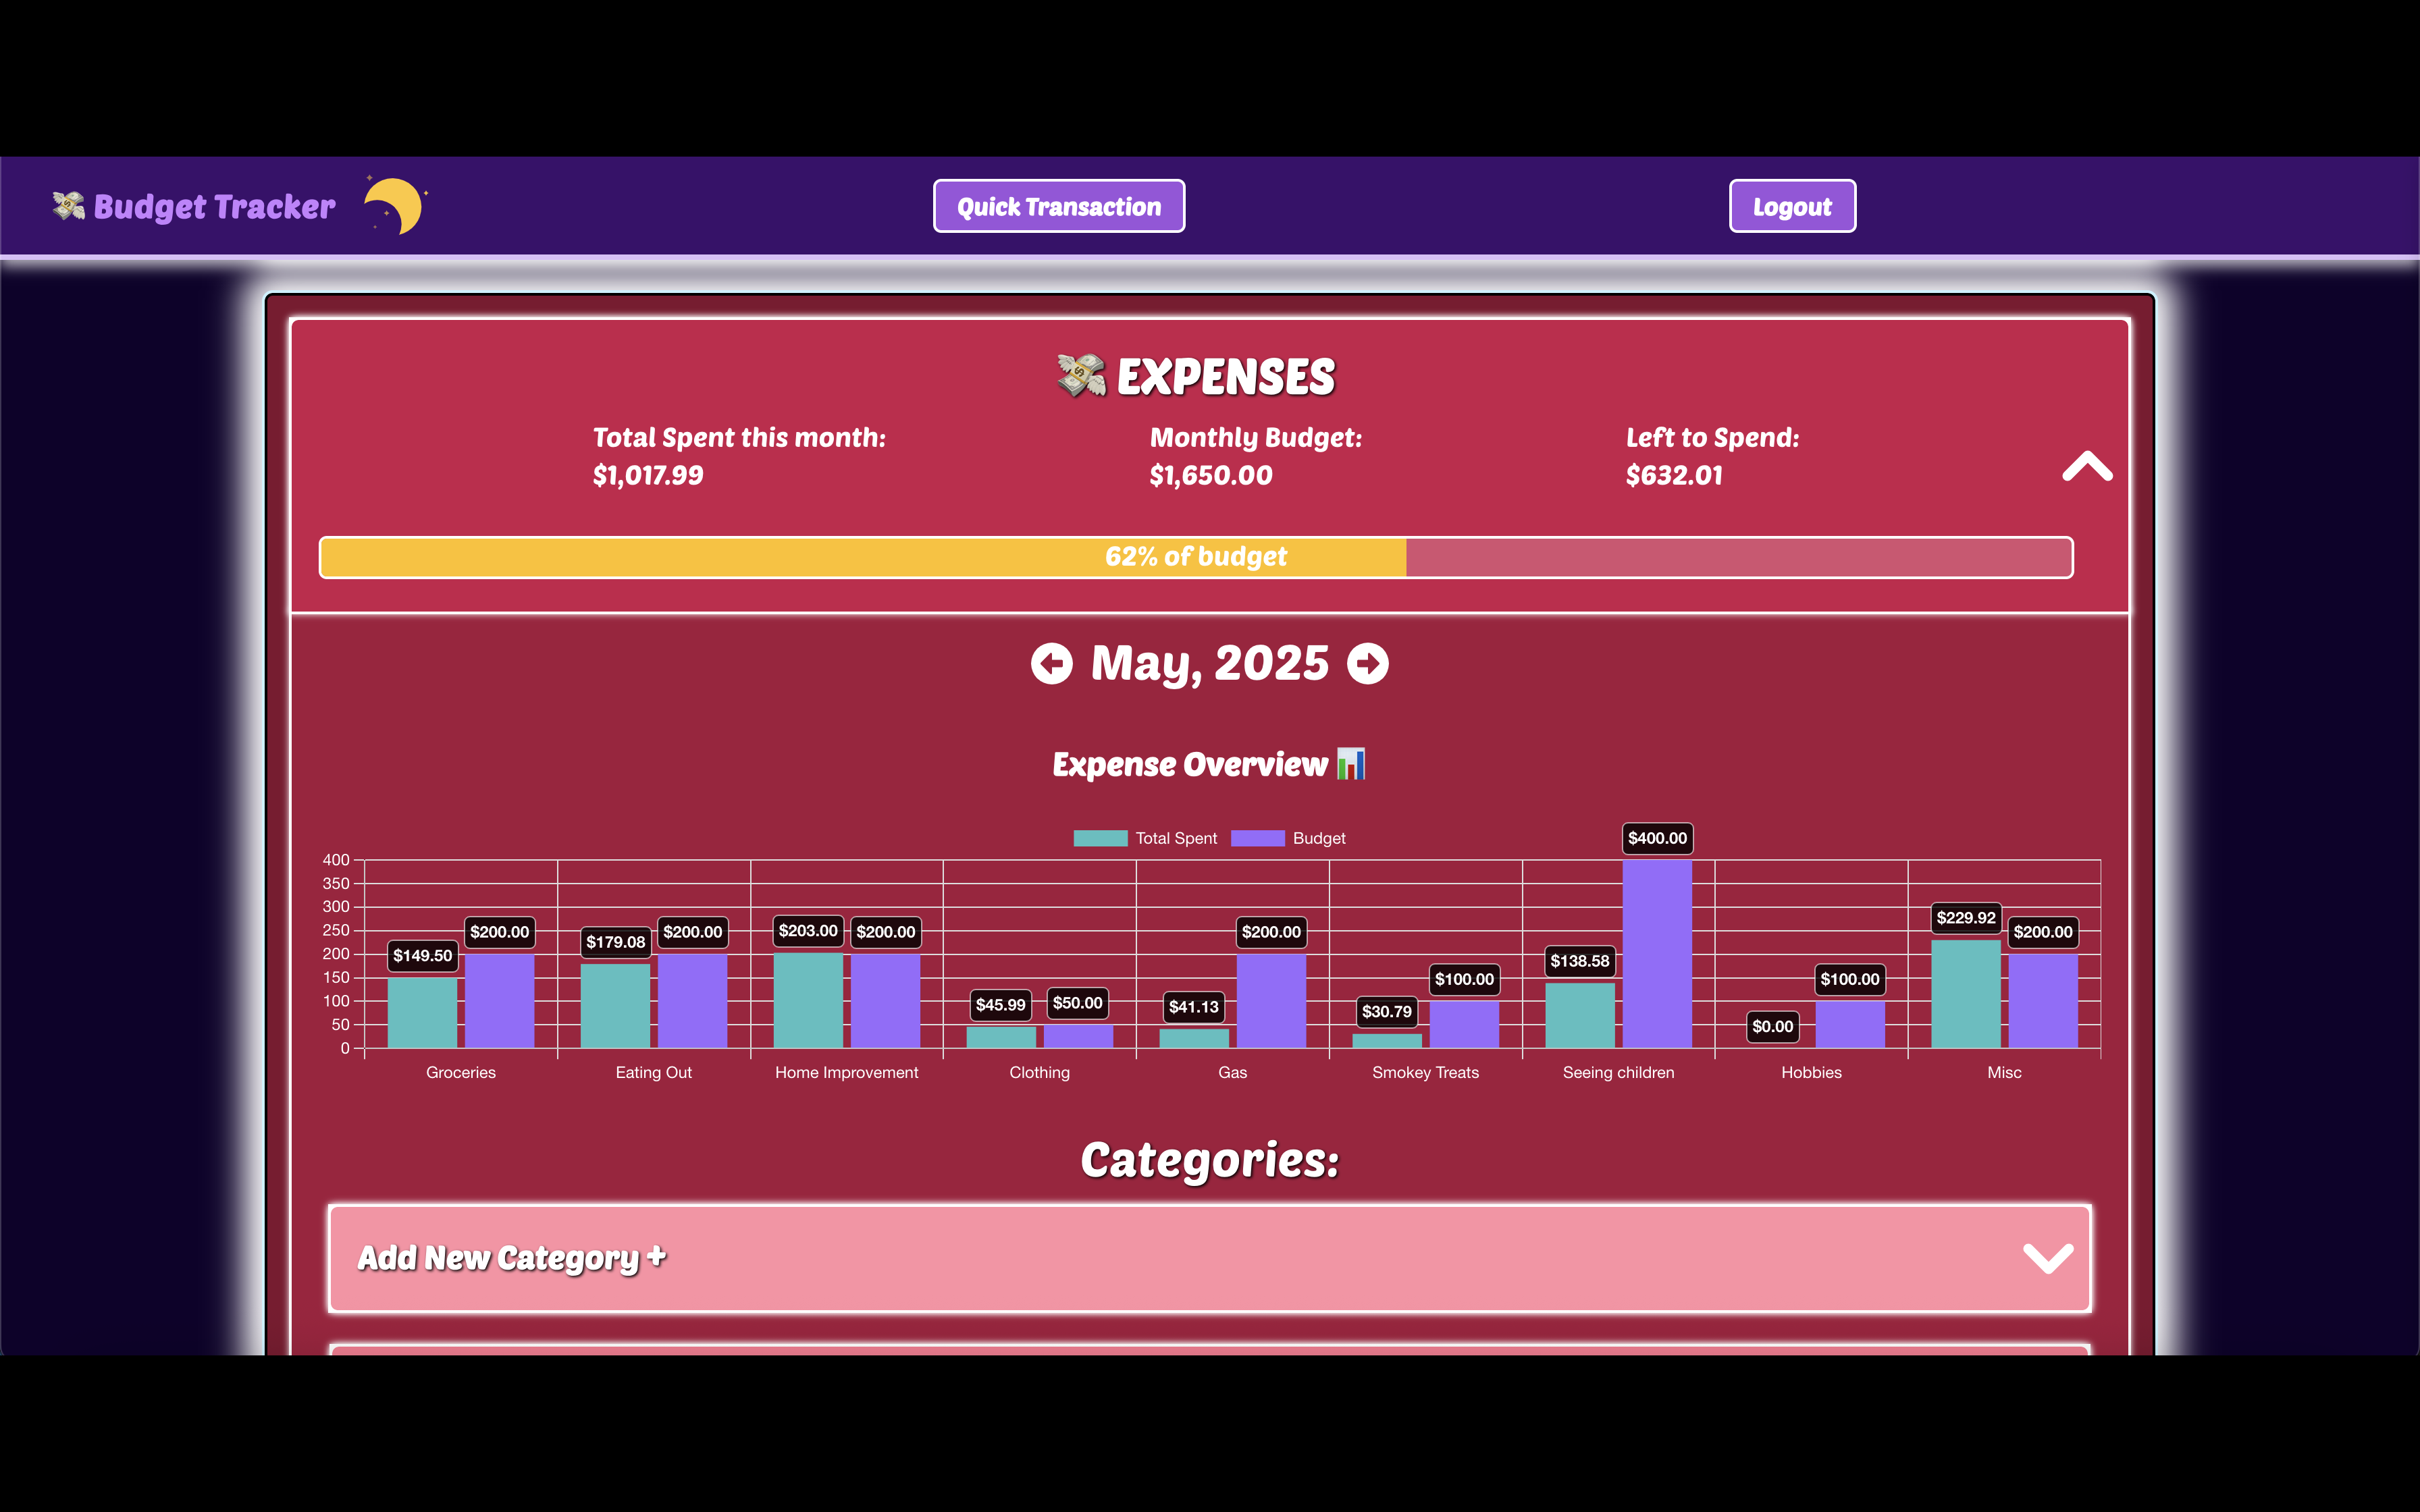
Task: Click the Quick Transaction button
Action: tap(1058, 207)
